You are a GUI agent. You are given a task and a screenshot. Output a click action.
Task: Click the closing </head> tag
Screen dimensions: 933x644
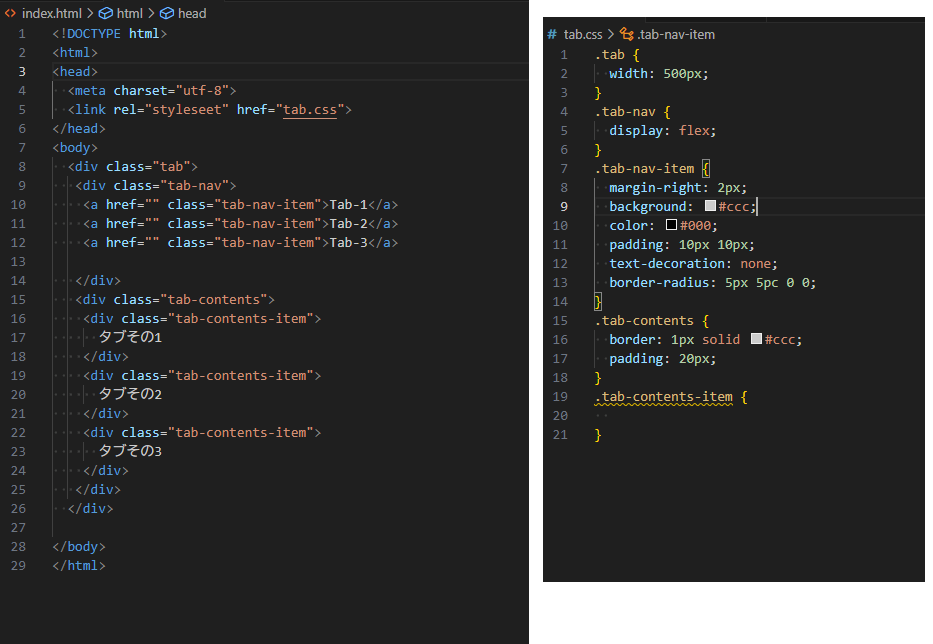click(x=79, y=129)
